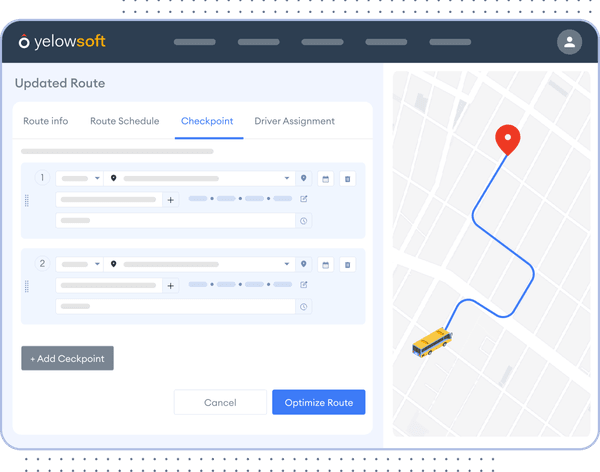Image resolution: width=600 pixels, height=472 pixels.
Task: Click edit icon in checkpoint 1
Action: (x=303, y=199)
